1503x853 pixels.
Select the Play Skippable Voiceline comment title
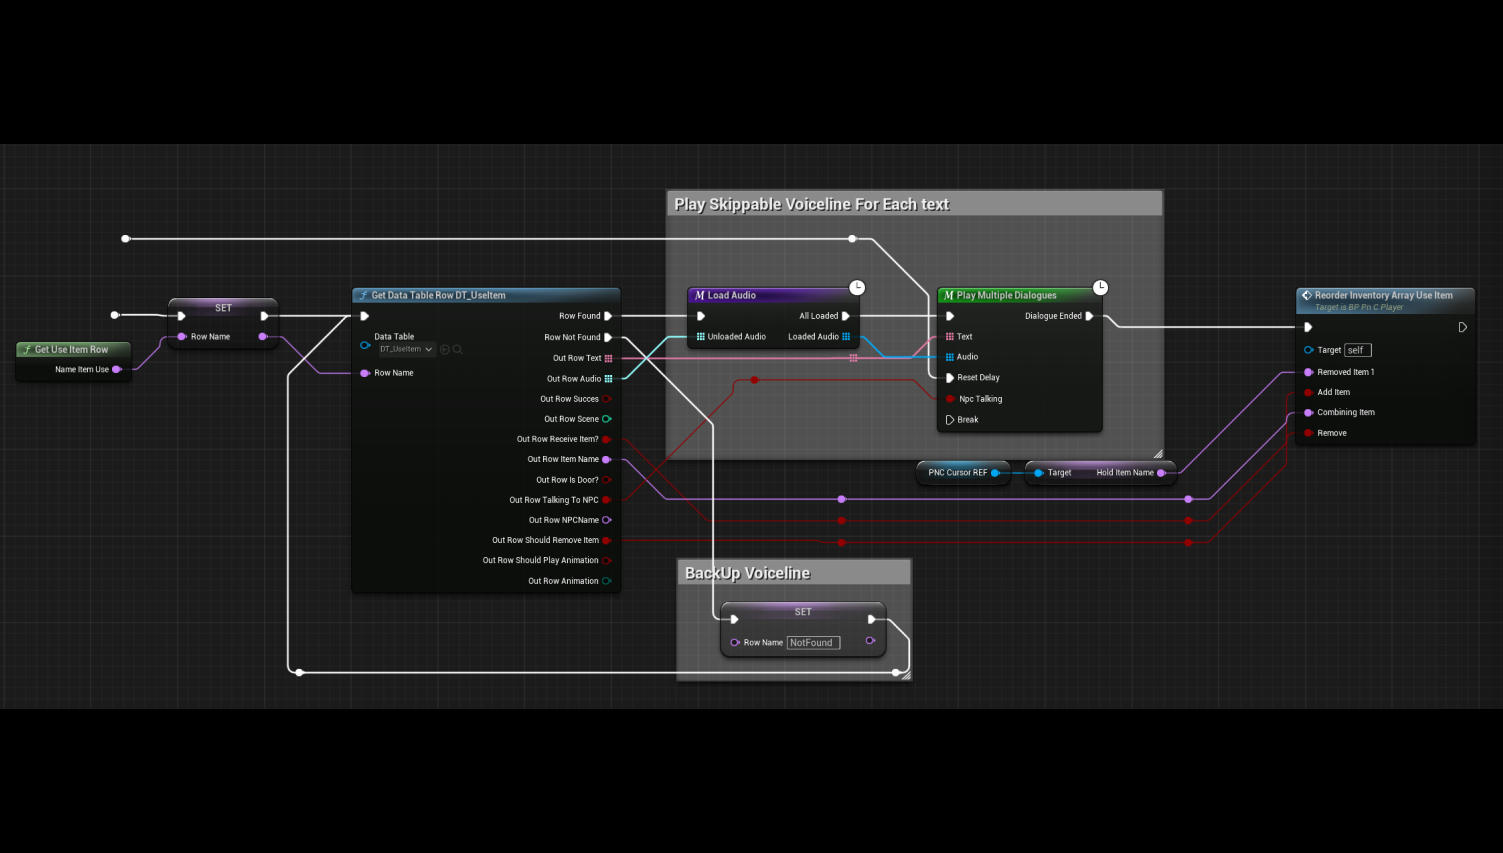812,204
